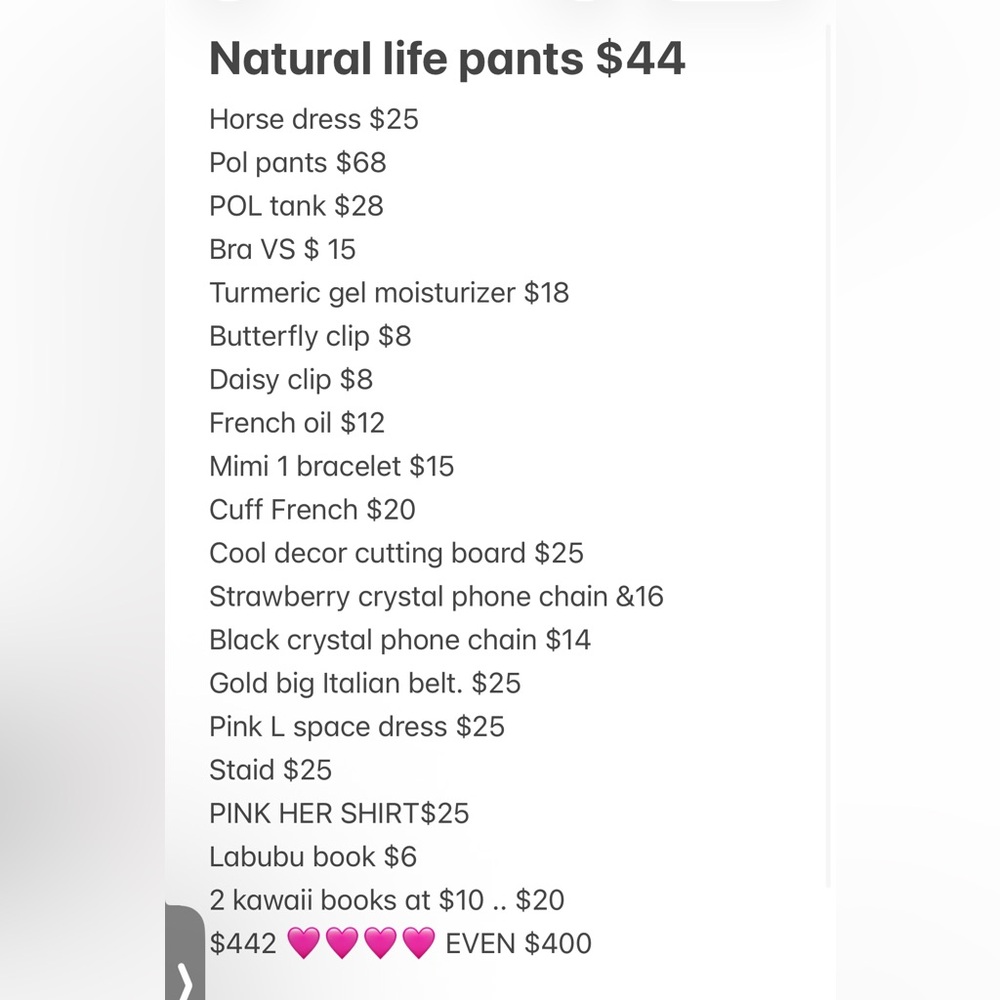Click 'Cool decor cutting board $25' line

tap(396, 553)
